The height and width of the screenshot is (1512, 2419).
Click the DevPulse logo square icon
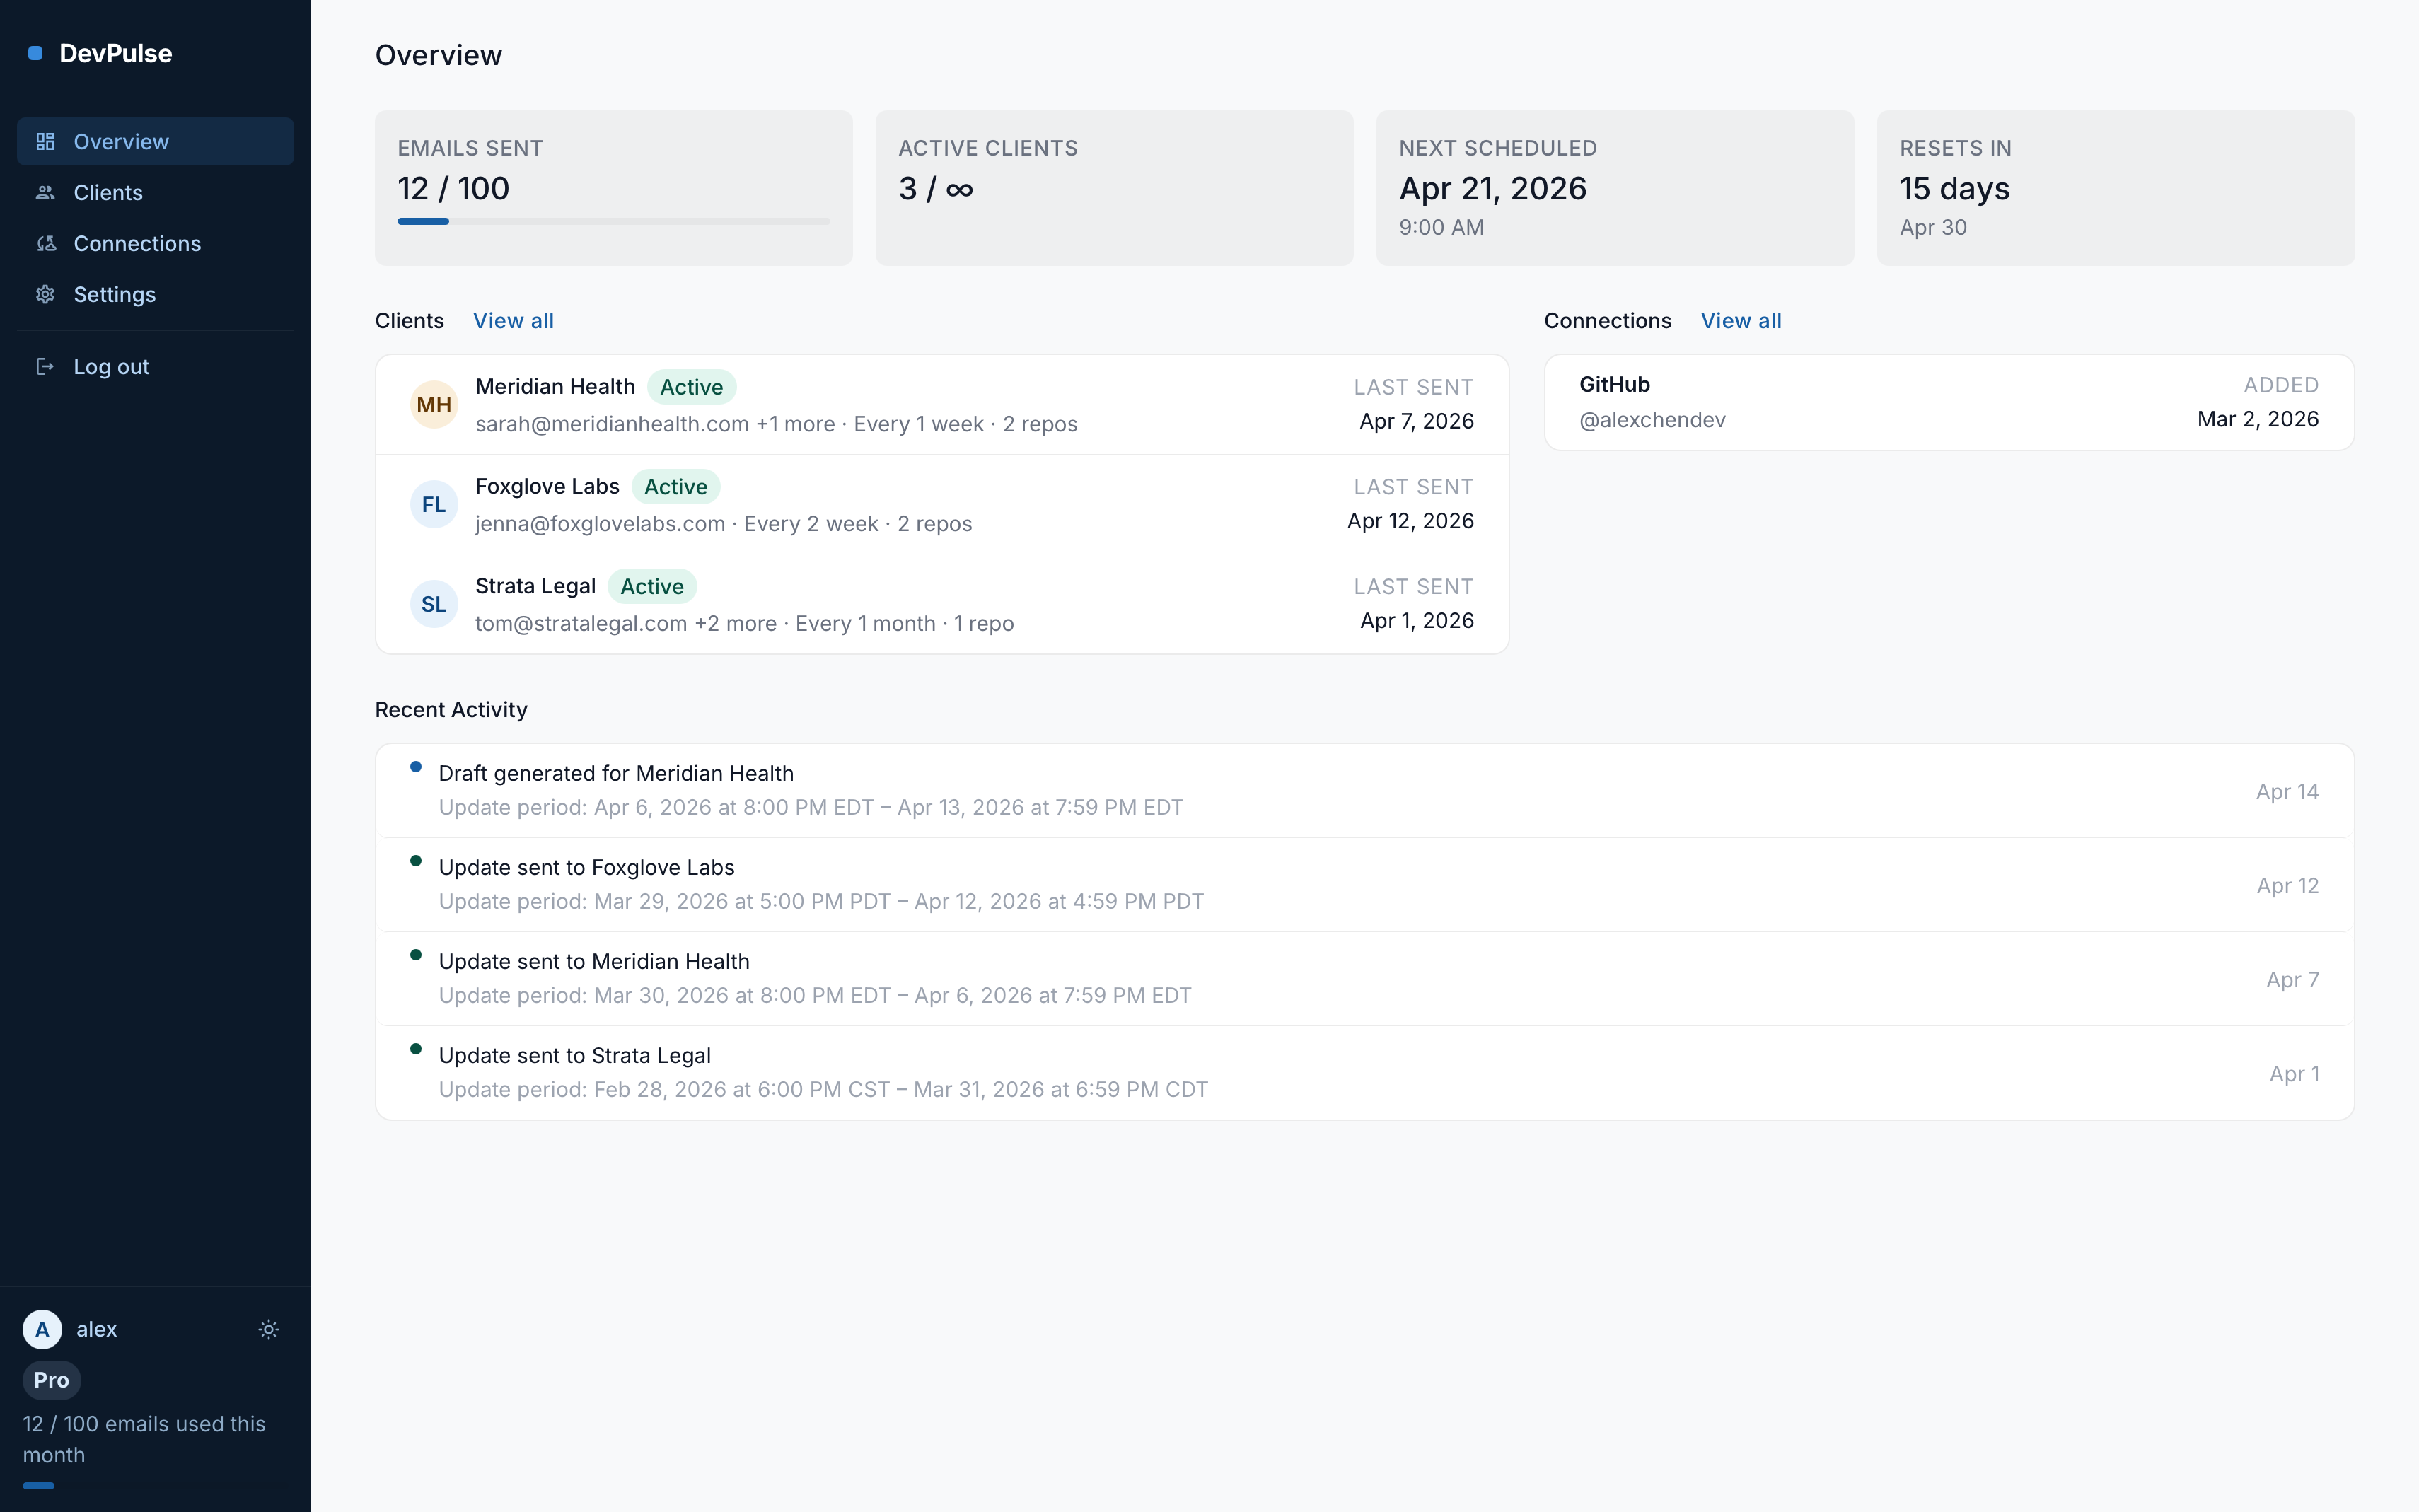(35, 53)
